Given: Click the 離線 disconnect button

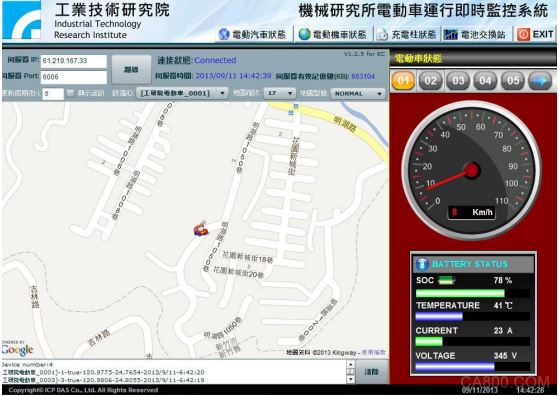Looking at the screenshot, I should click(x=131, y=70).
